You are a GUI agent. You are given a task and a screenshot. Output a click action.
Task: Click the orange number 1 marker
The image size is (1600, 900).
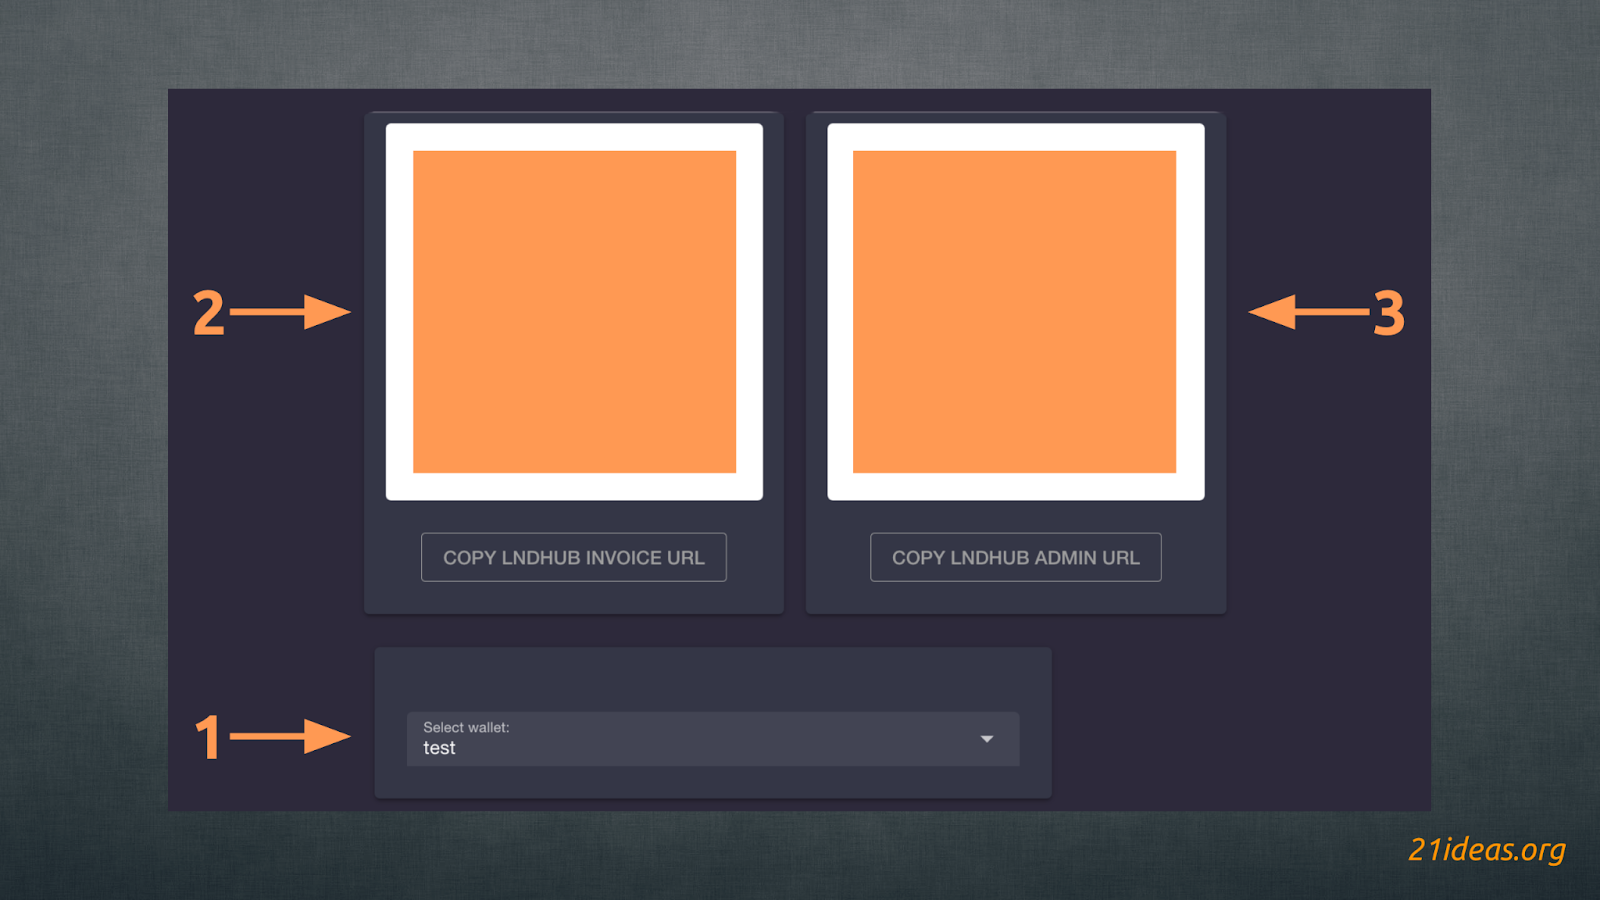click(207, 738)
